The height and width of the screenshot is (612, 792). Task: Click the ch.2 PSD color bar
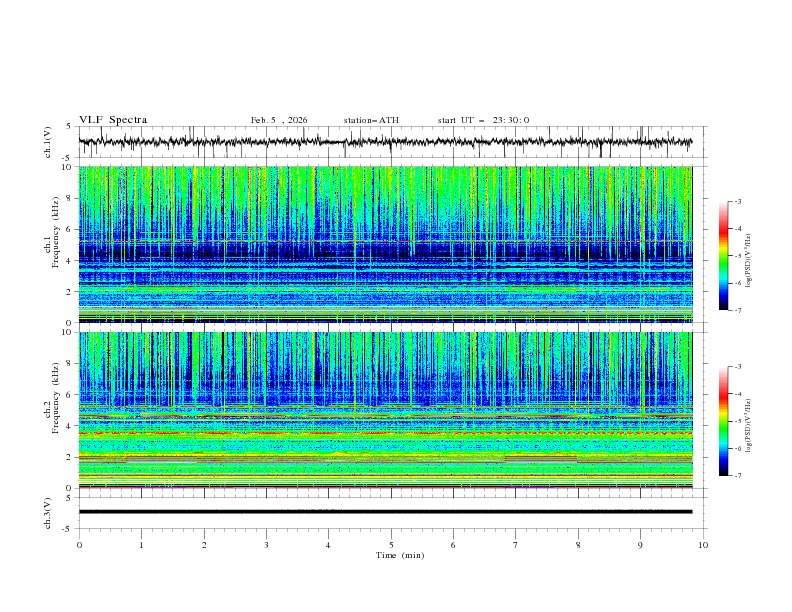tap(723, 421)
